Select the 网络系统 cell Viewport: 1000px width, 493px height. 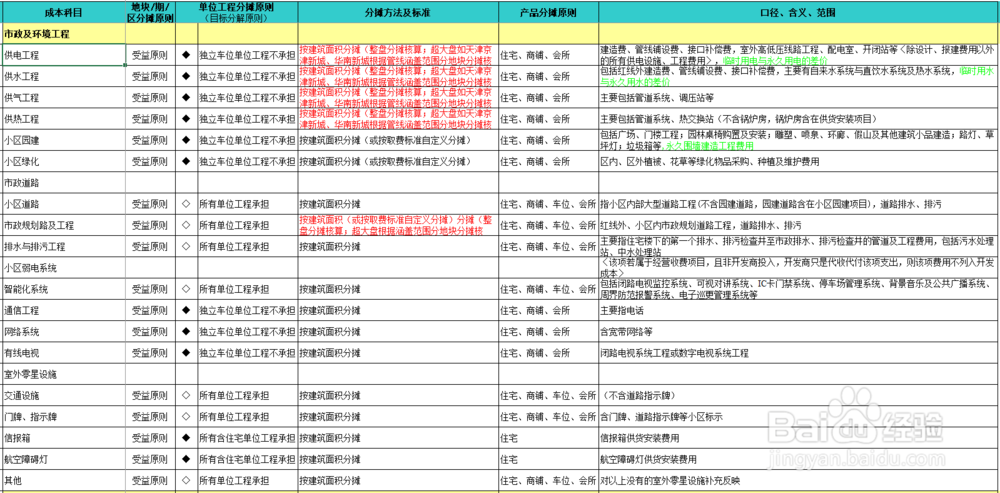click(62, 332)
